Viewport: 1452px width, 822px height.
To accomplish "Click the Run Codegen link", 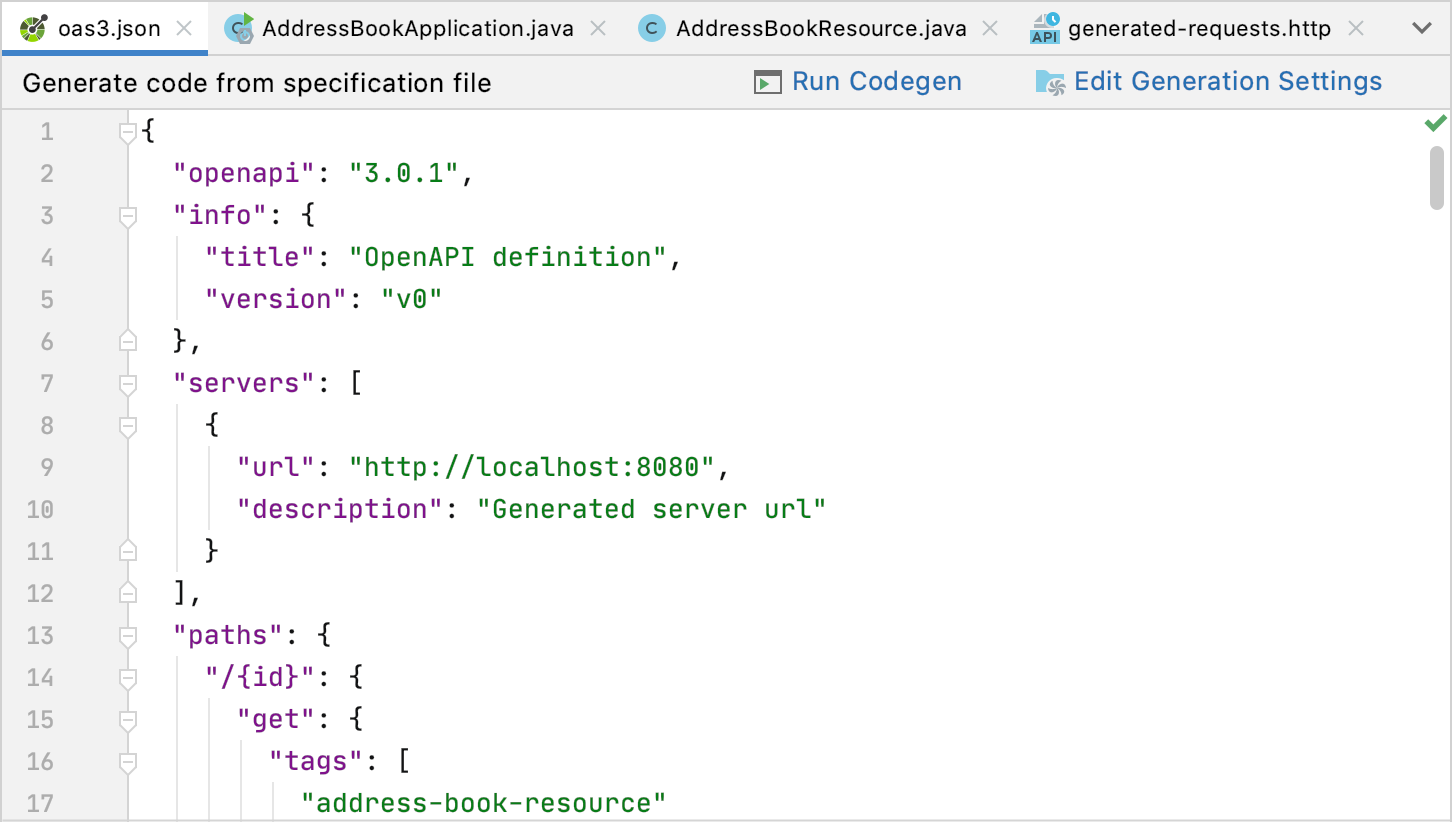I will [x=876, y=81].
